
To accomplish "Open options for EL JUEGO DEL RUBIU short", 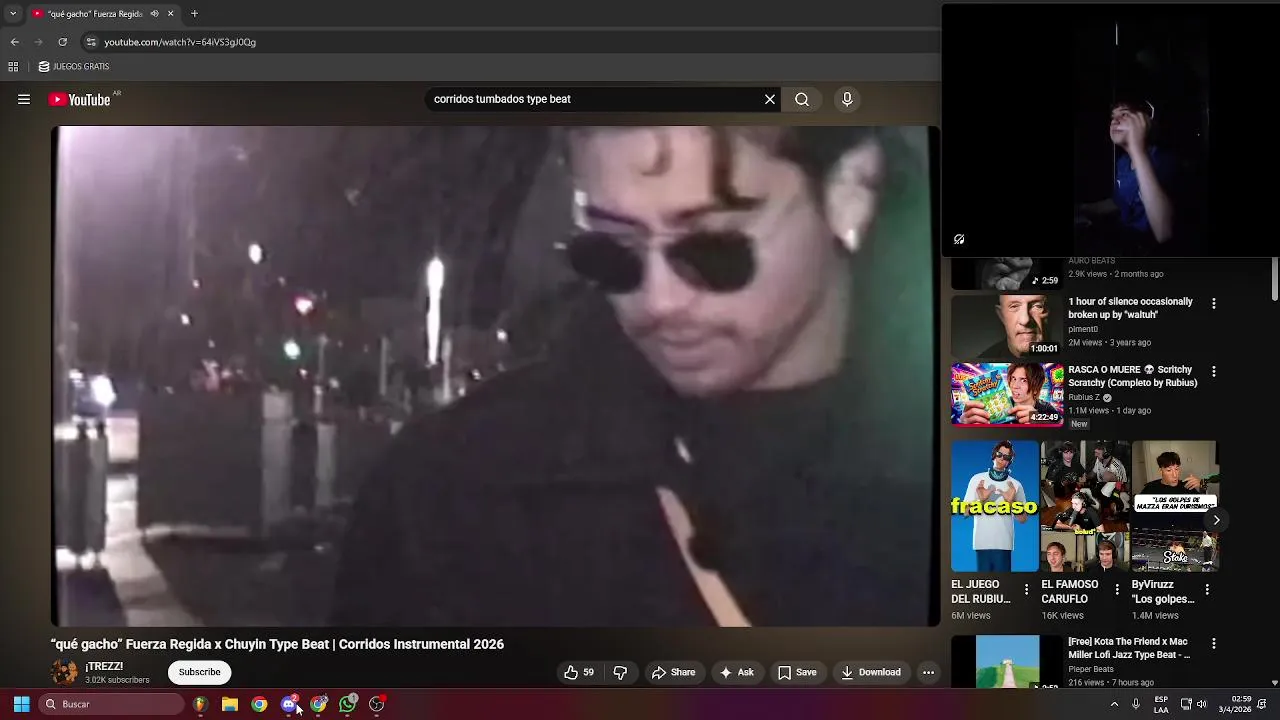I will pyautogui.click(x=1026, y=590).
